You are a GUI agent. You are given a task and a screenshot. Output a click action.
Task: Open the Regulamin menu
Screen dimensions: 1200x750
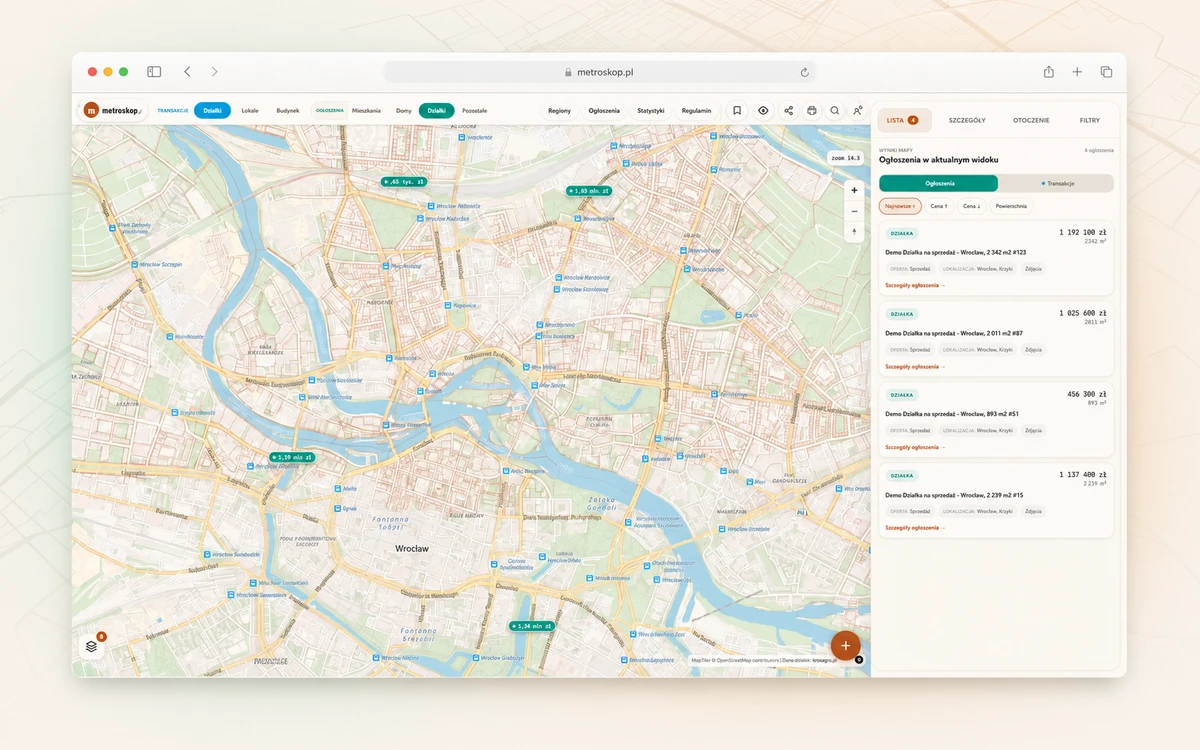pyautogui.click(x=697, y=111)
